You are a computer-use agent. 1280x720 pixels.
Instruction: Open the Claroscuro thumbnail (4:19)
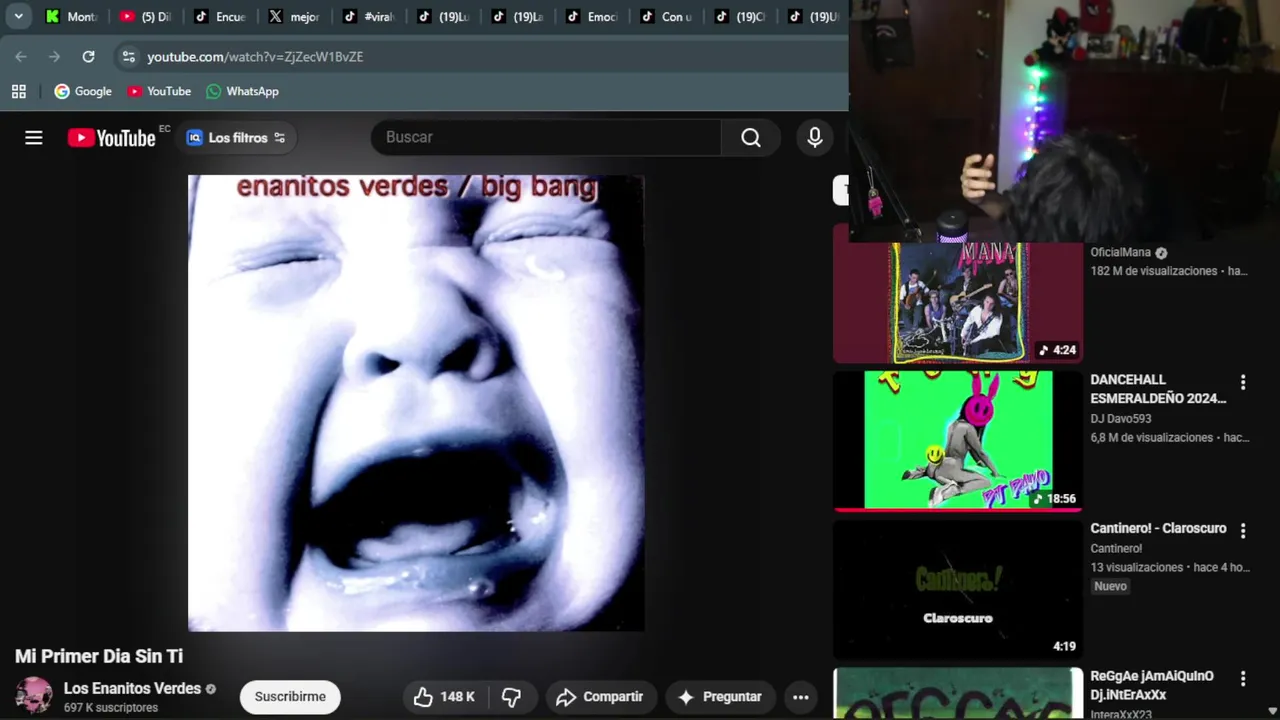pos(958,588)
